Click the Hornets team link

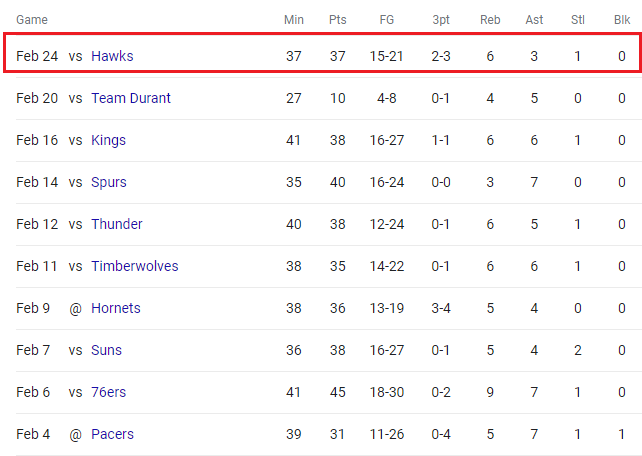click(115, 308)
